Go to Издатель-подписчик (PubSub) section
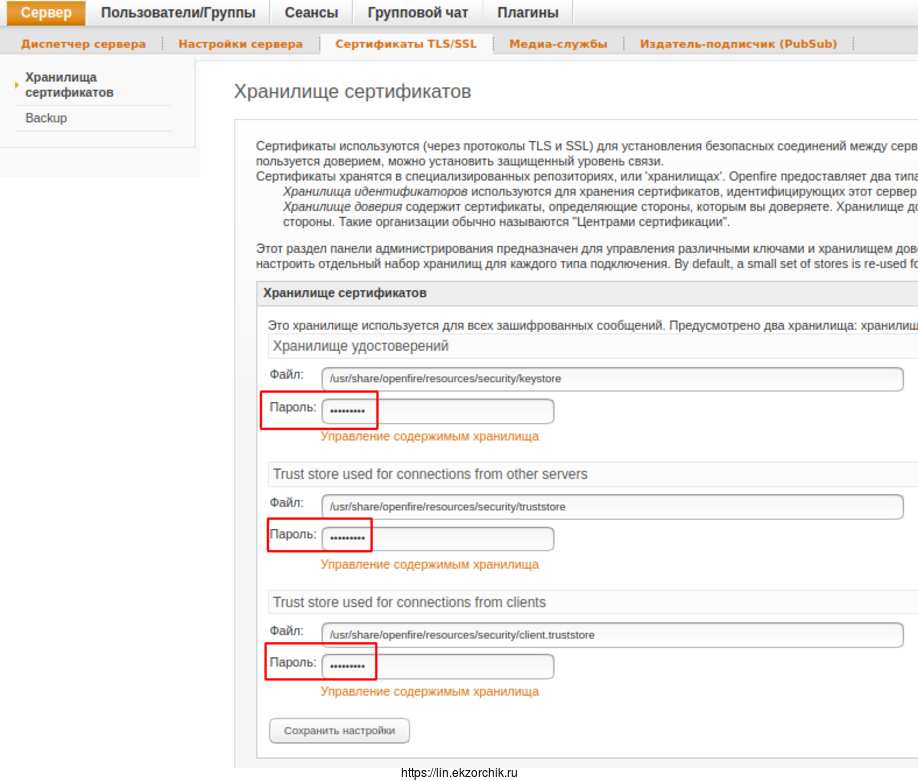Image resolution: width=918 pixels, height=781 pixels. (x=738, y=44)
